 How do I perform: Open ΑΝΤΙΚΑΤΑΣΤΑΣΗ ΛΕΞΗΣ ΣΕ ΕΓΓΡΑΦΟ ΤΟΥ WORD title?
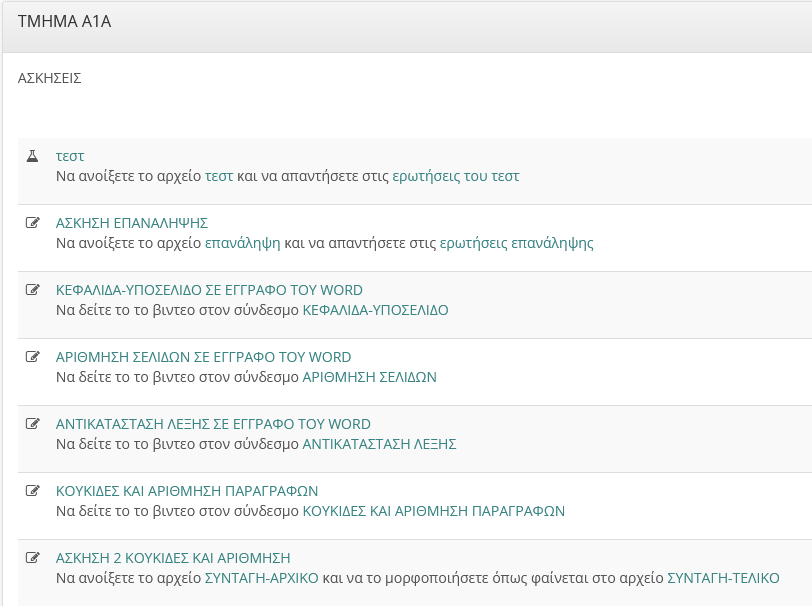(x=213, y=424)
